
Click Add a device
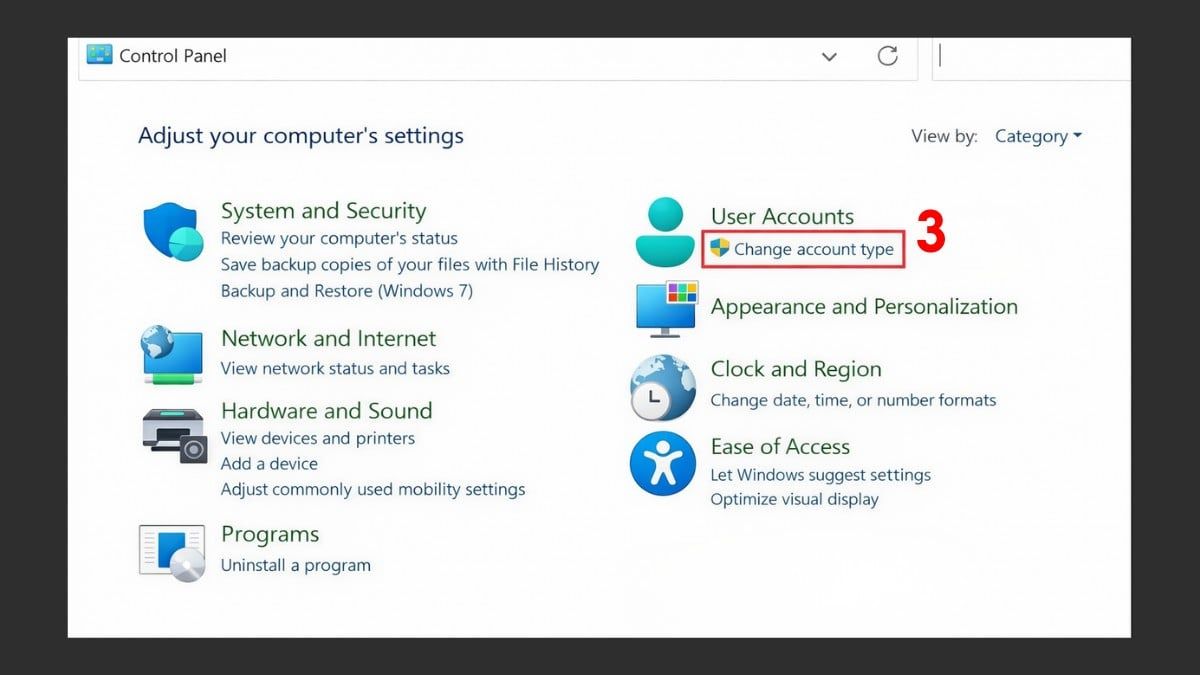[x=269, y=463]
